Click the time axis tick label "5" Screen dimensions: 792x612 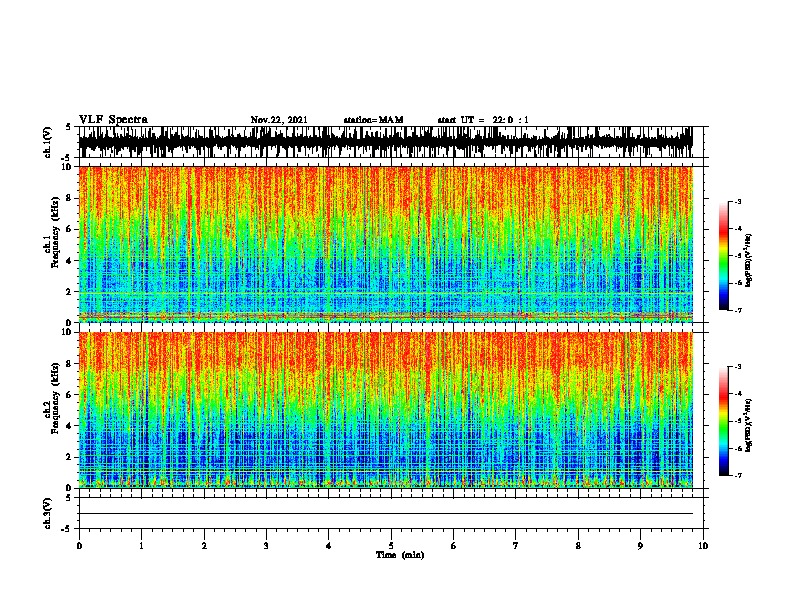[x=391, y=546]
